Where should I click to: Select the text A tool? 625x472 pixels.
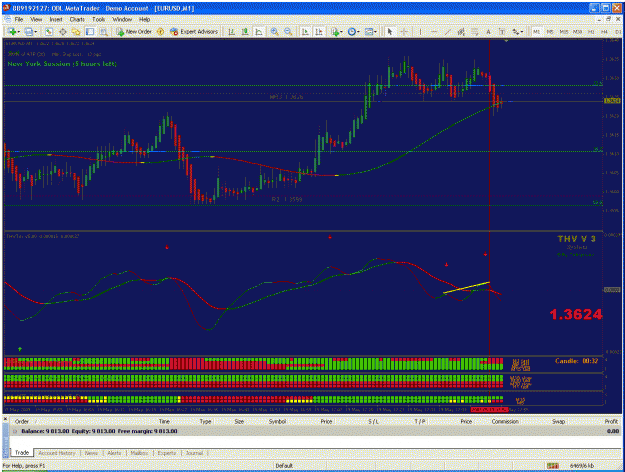pos(488,31)
